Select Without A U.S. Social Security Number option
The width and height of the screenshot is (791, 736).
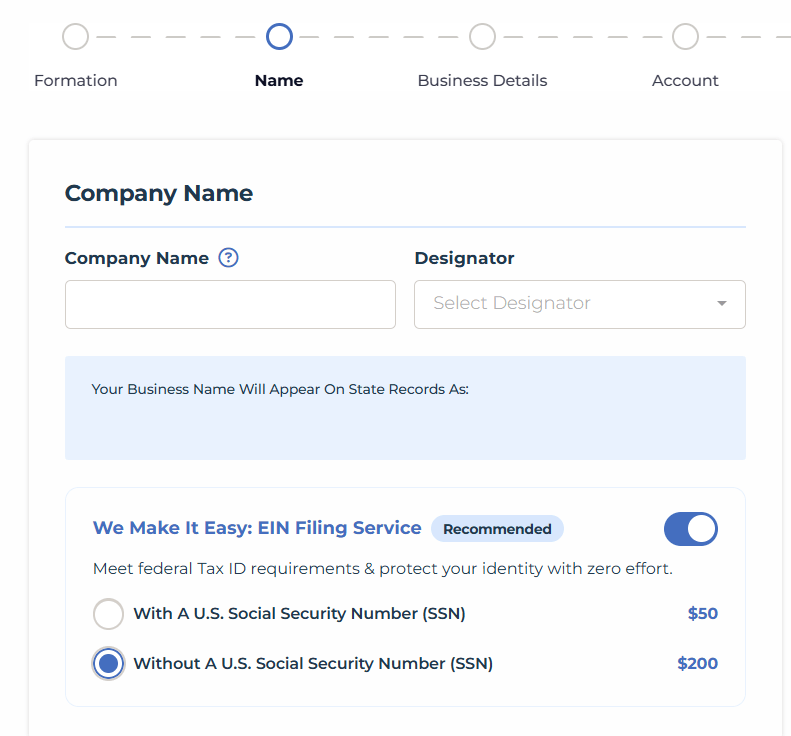click(108, 663)
